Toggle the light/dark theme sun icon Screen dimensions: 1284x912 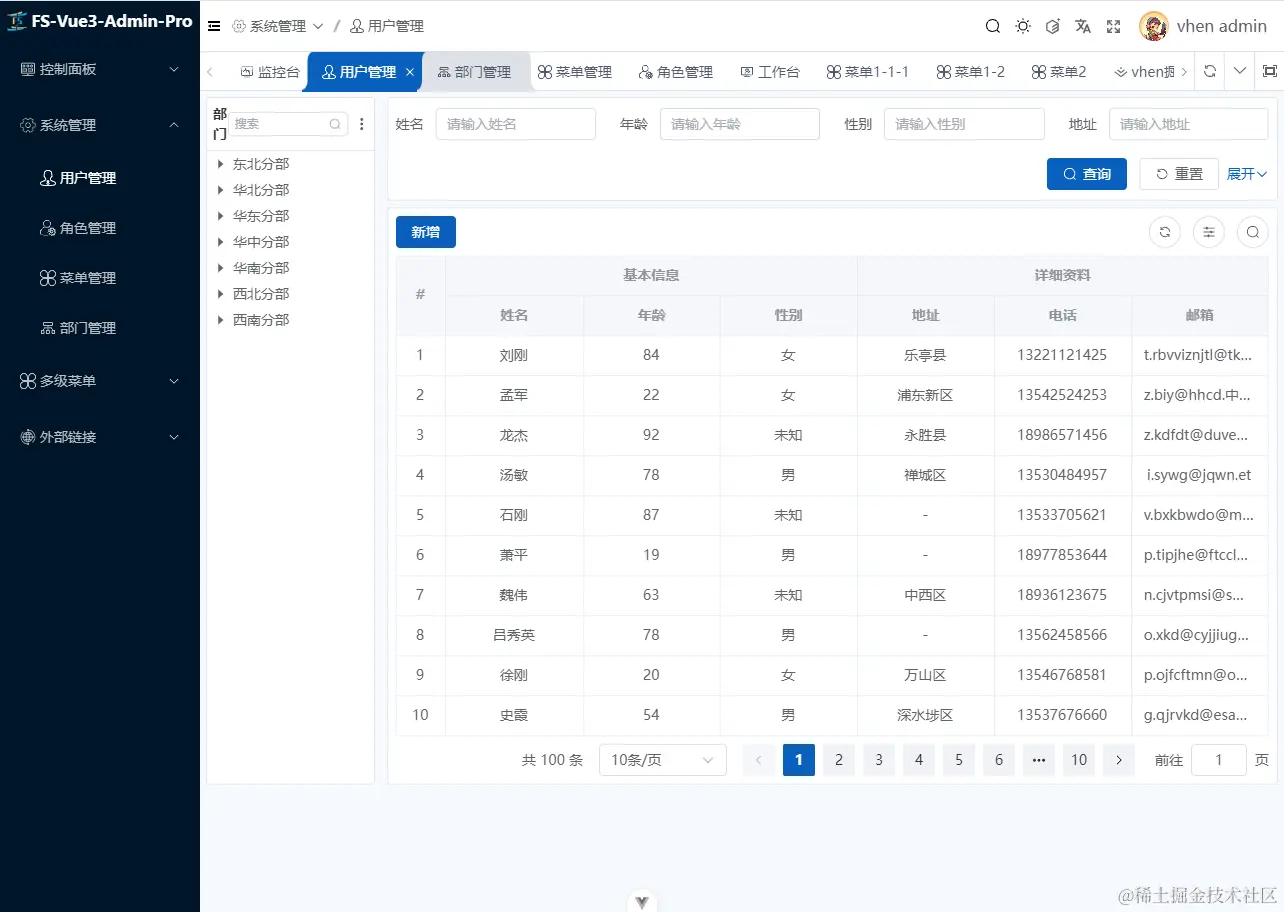pyautogui.click(x=1023, y=26)
